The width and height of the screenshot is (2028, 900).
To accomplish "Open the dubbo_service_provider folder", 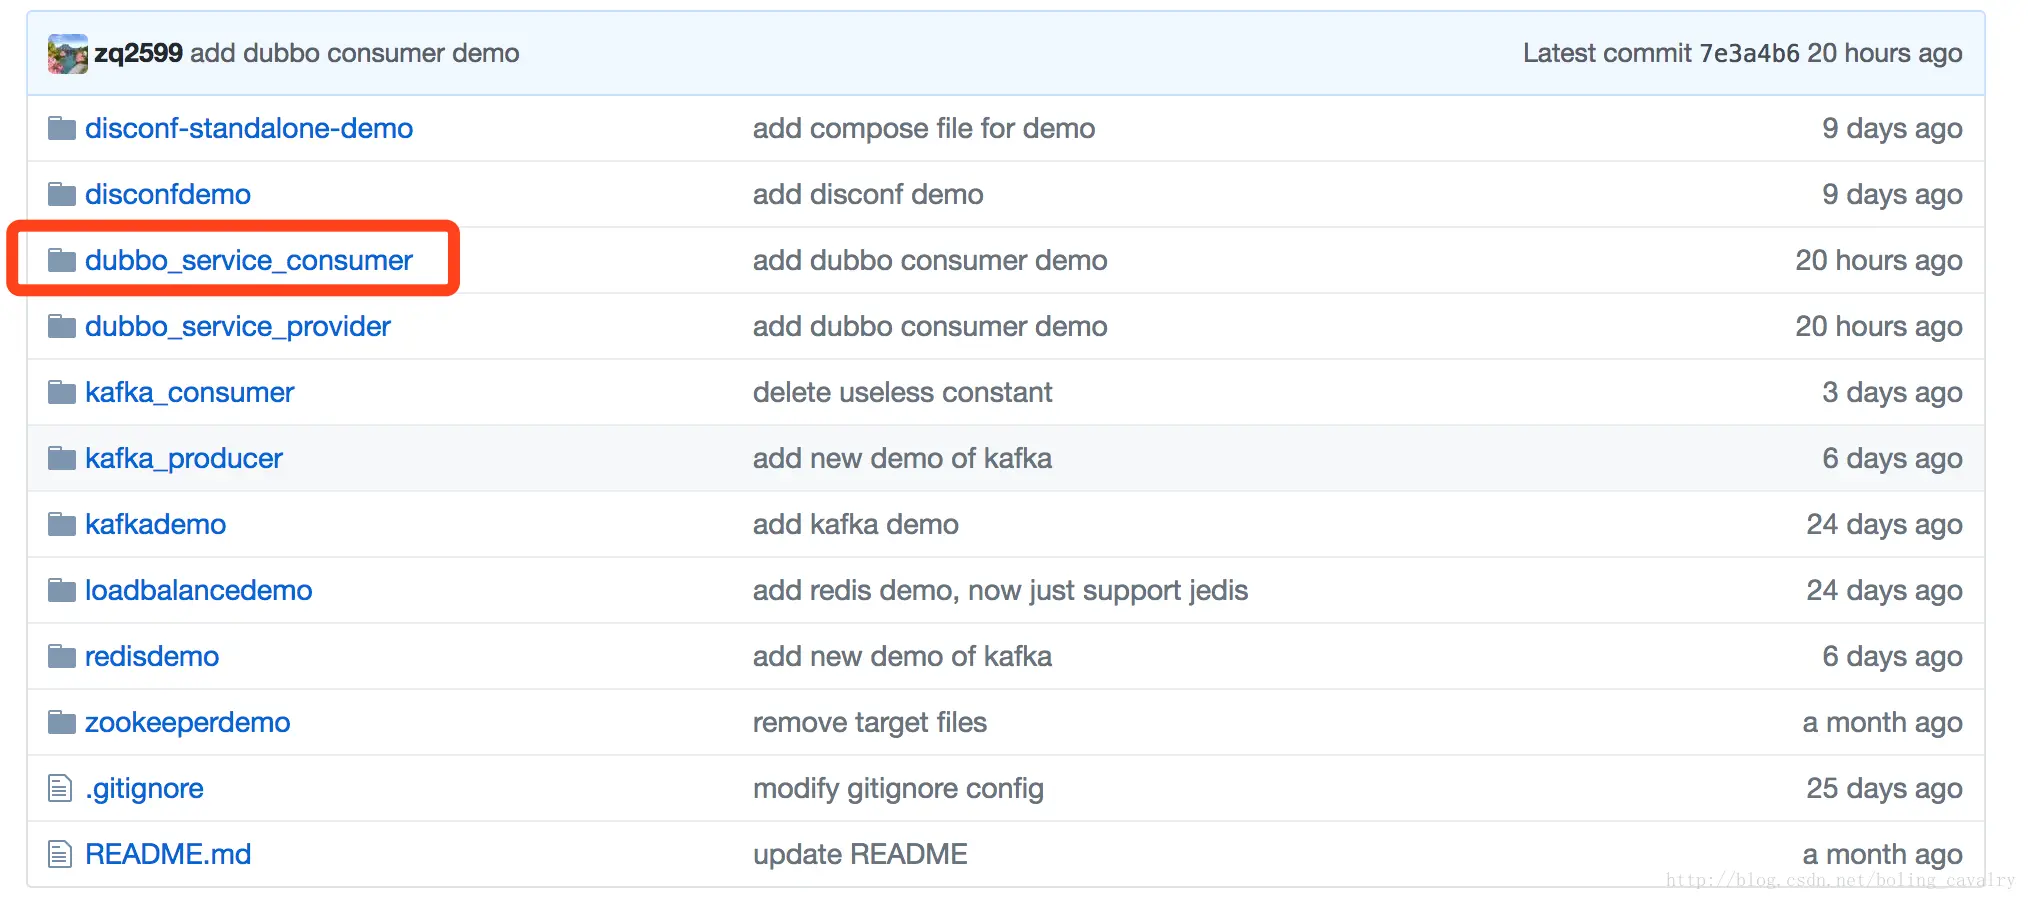I will pos(237,326).
